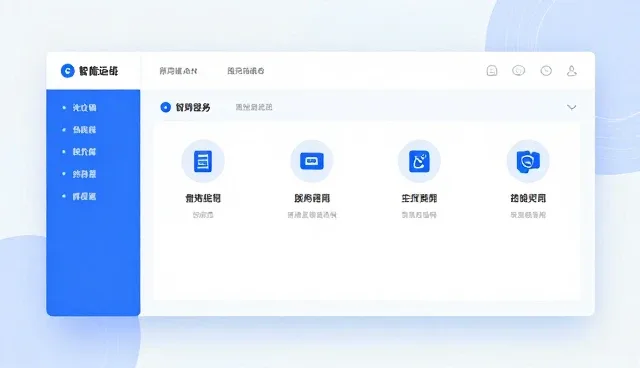Click the bold title under the document icon
The width and height of the screenshot is (640, 368).
tap(203, 198)
